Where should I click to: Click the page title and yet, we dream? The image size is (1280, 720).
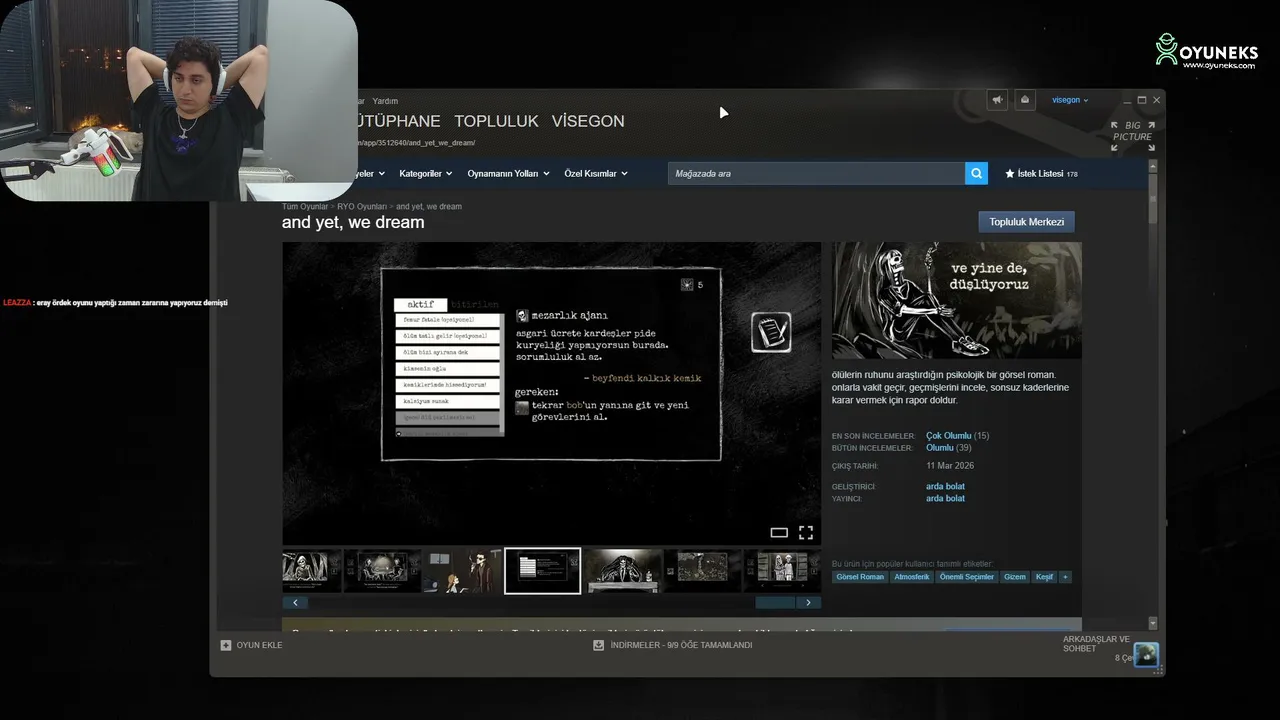coord(353,222)
